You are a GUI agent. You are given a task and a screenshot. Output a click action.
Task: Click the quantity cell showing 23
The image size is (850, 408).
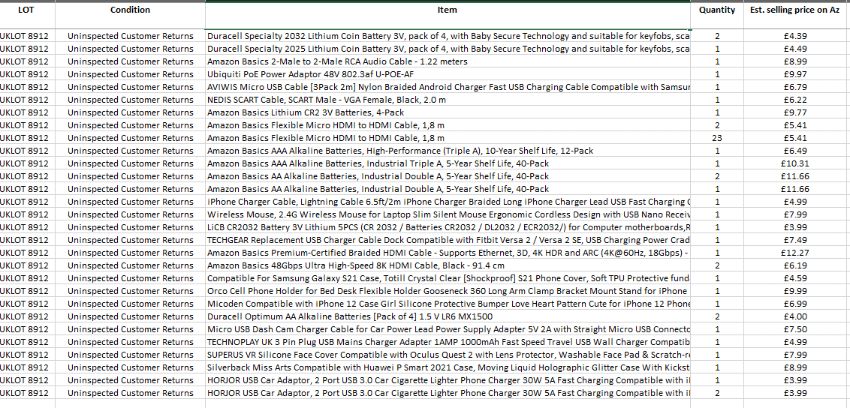717,138
